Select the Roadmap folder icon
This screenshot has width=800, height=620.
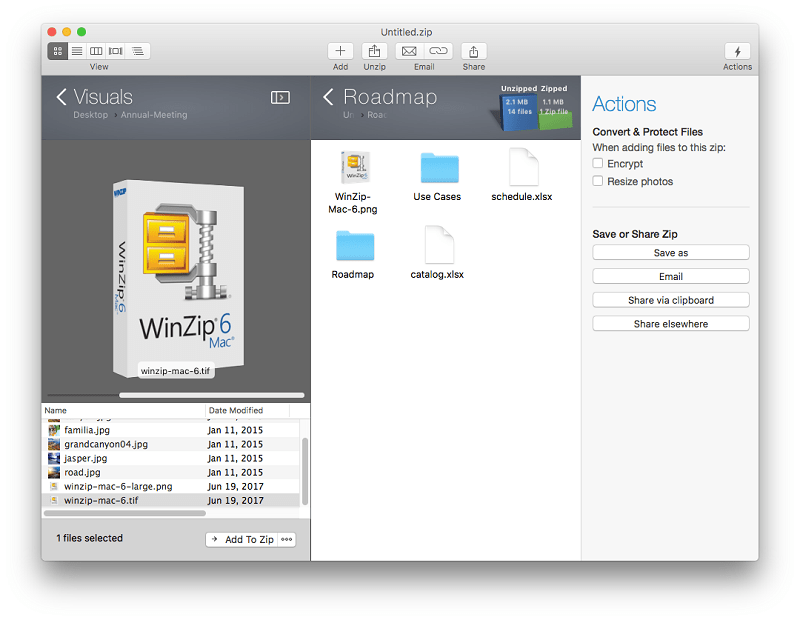click(x=355, y=245)
